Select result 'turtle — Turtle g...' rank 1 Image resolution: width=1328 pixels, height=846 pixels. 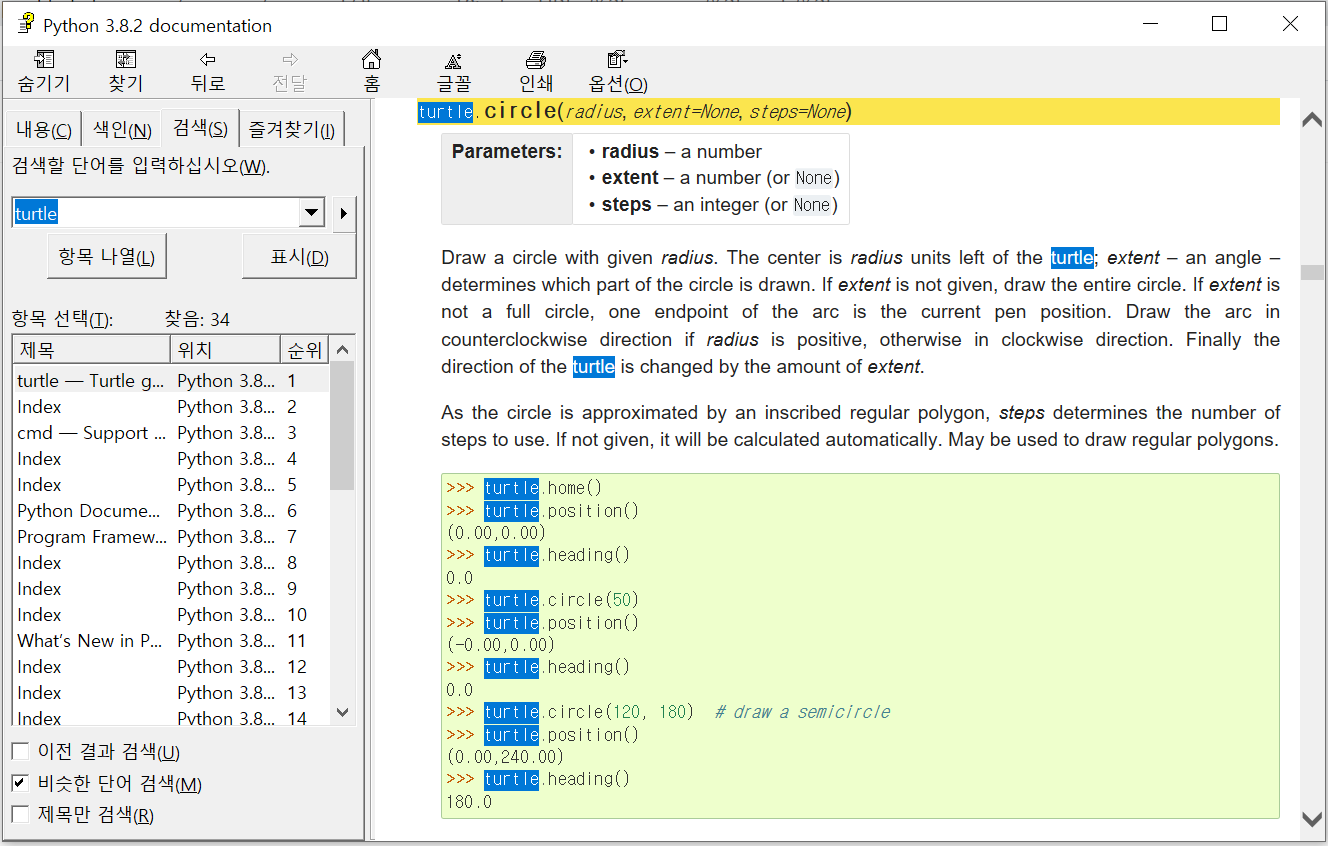[171, 381]
